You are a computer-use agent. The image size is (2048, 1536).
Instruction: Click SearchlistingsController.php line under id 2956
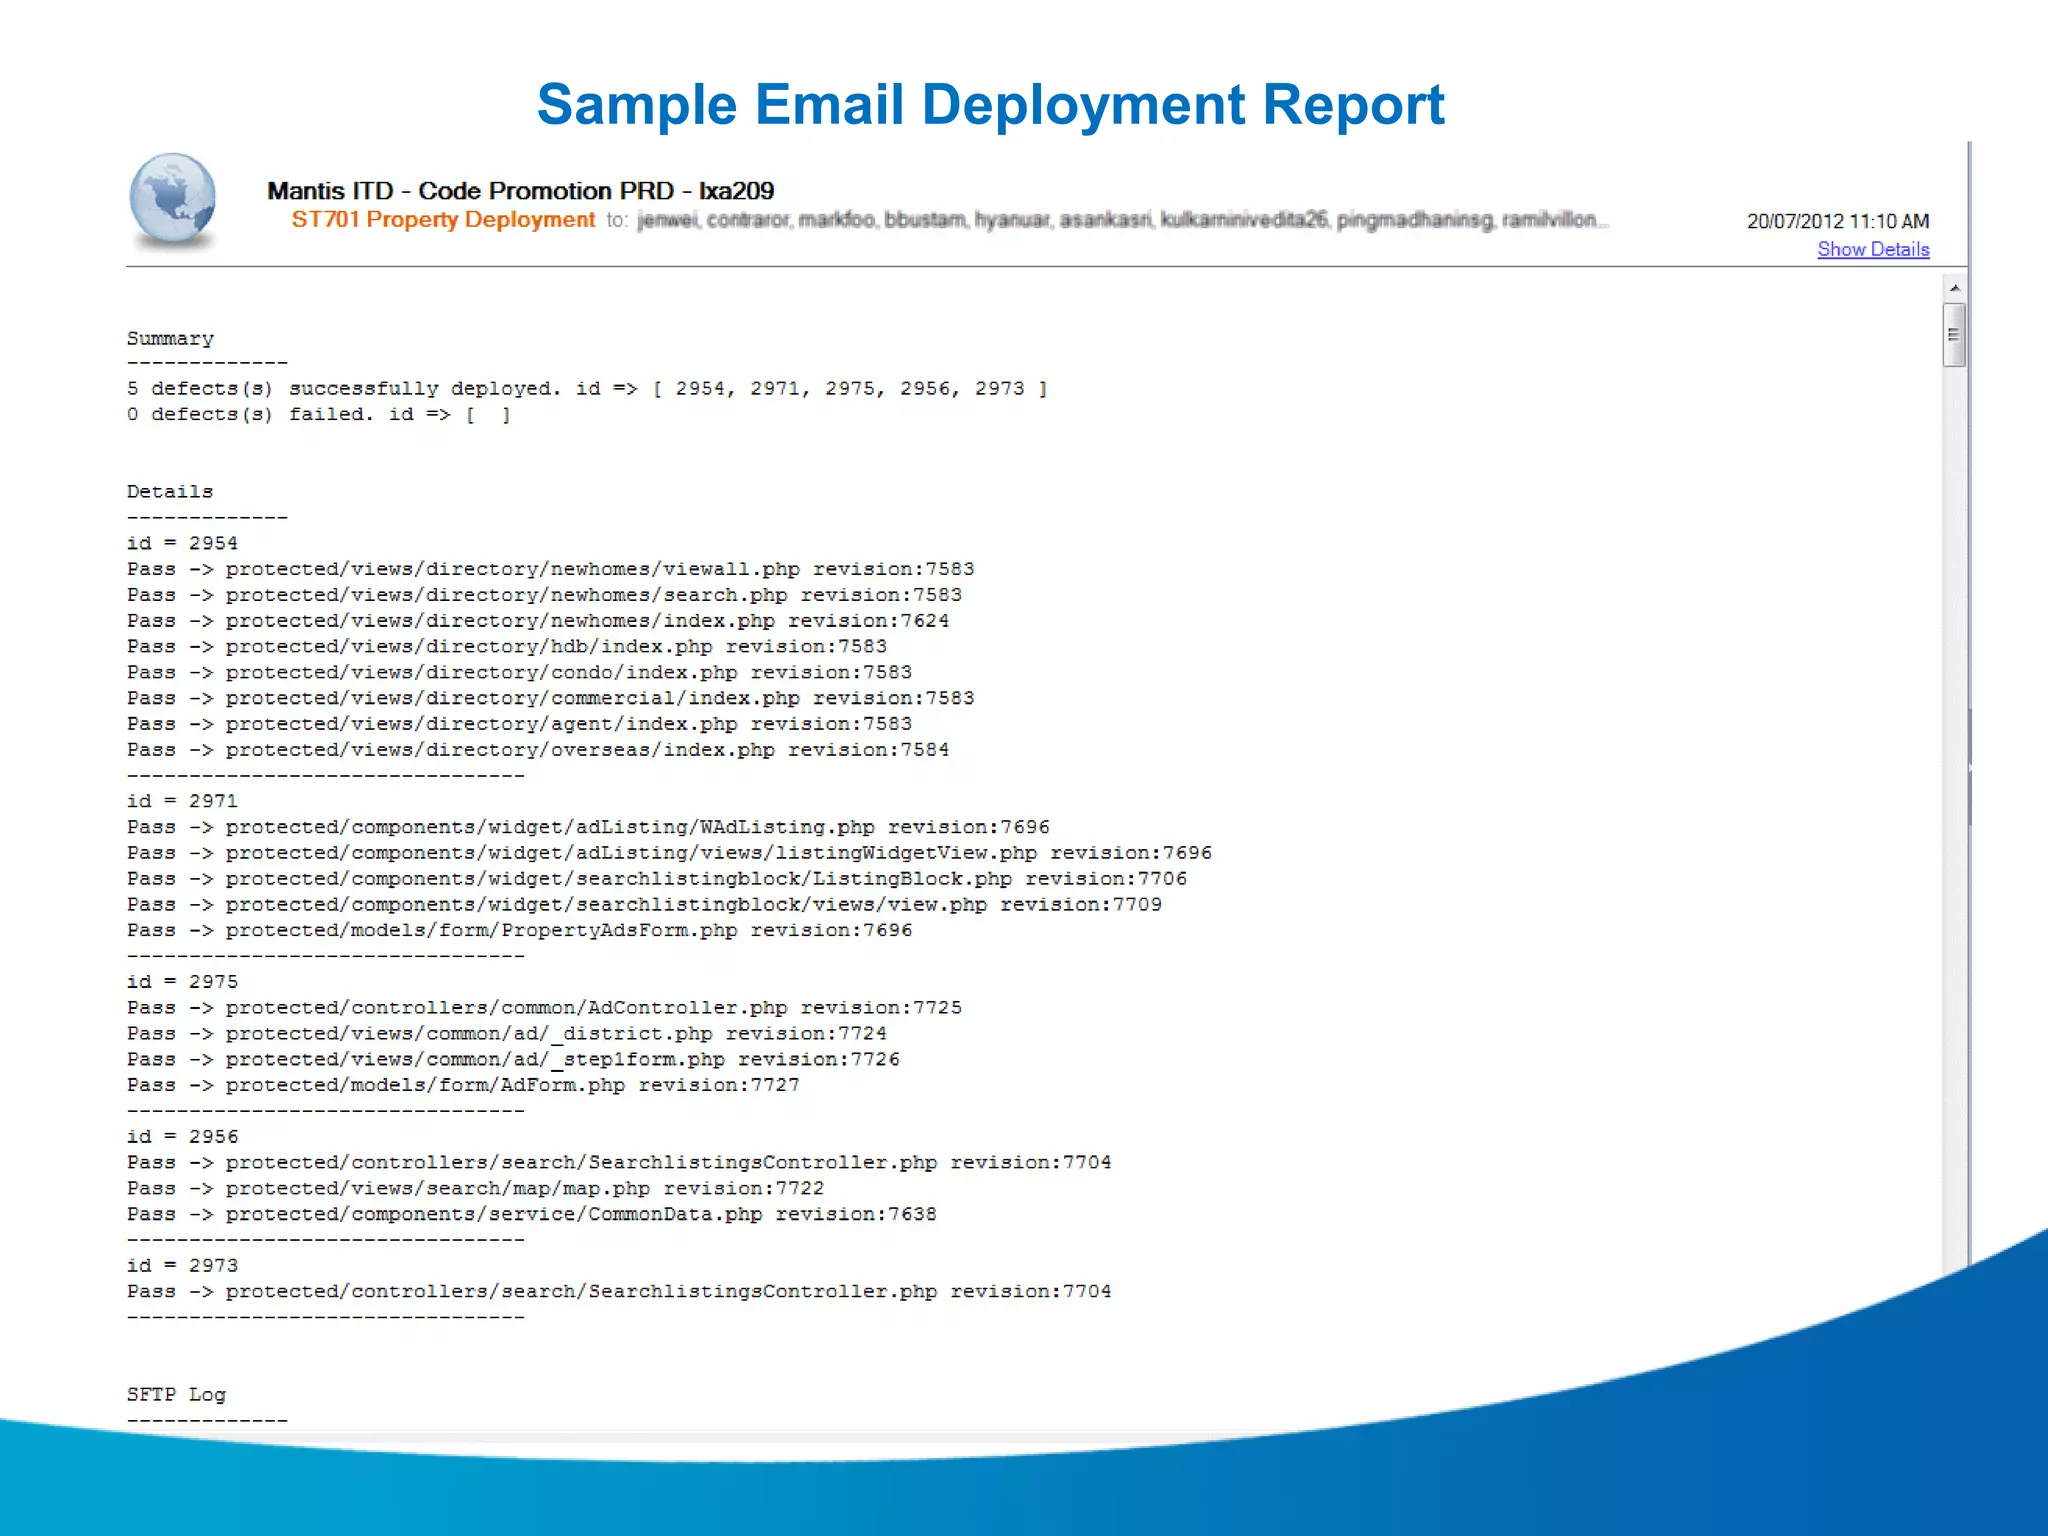619,1163
